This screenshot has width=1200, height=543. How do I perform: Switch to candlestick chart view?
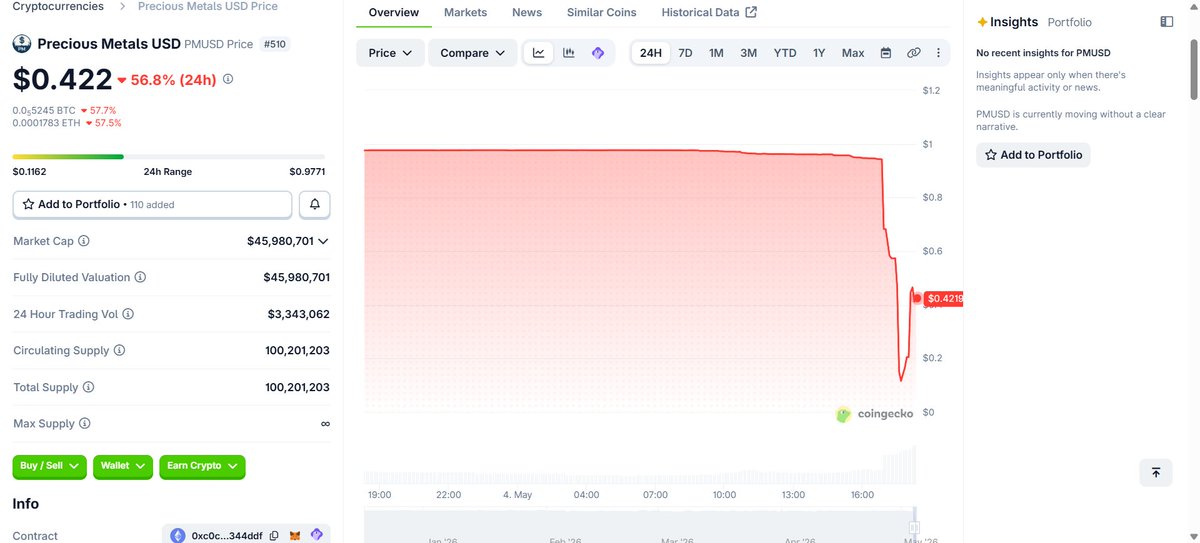click(568, 53)
